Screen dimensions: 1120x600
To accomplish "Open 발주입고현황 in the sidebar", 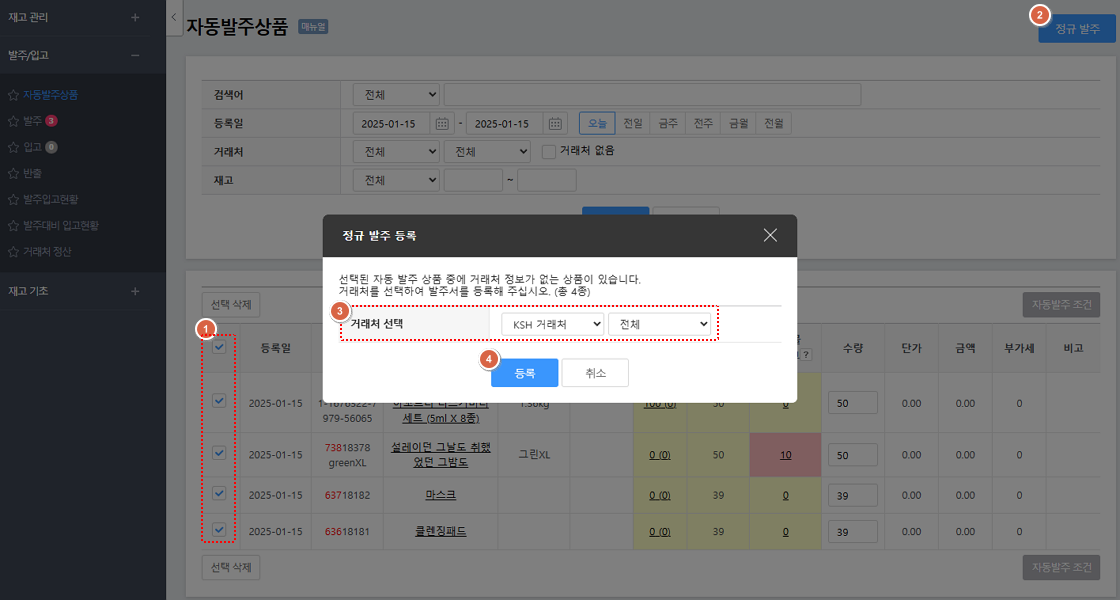I will pos(60,199).
